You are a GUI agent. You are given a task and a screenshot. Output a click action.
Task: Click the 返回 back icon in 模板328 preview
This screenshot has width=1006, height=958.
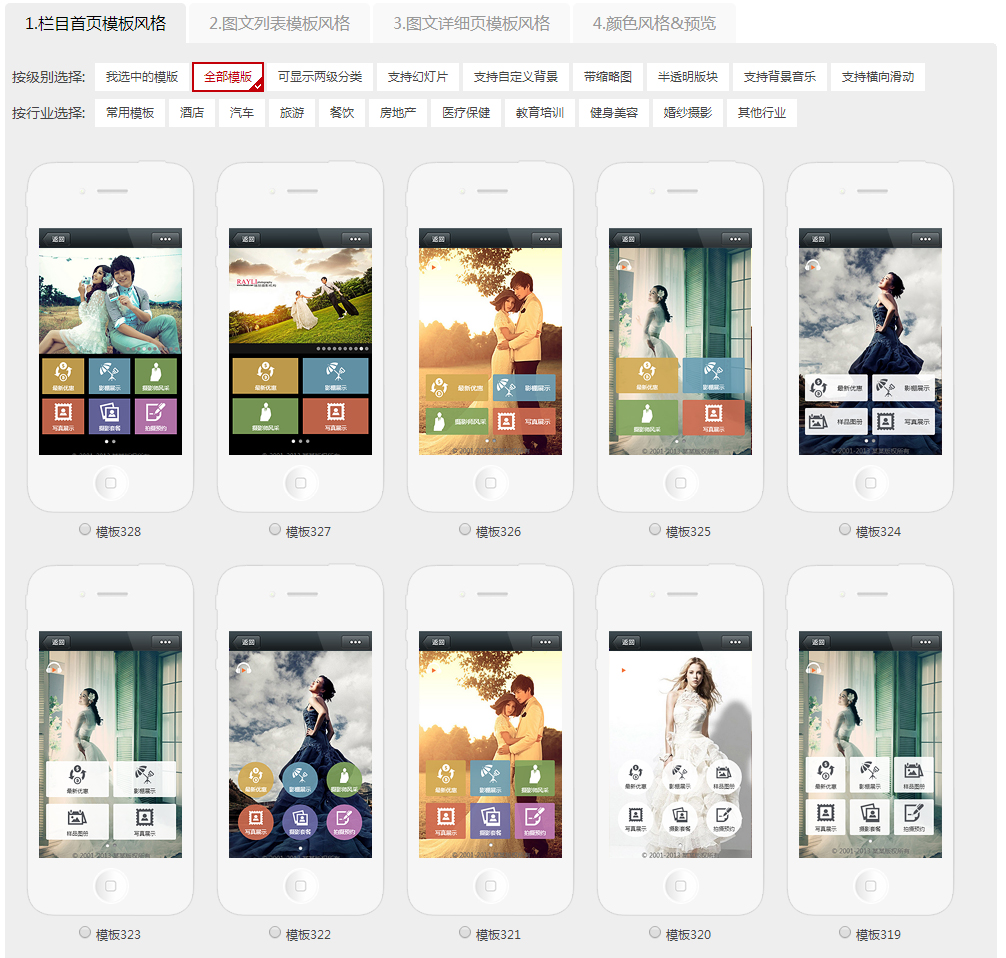click(57, 239)
